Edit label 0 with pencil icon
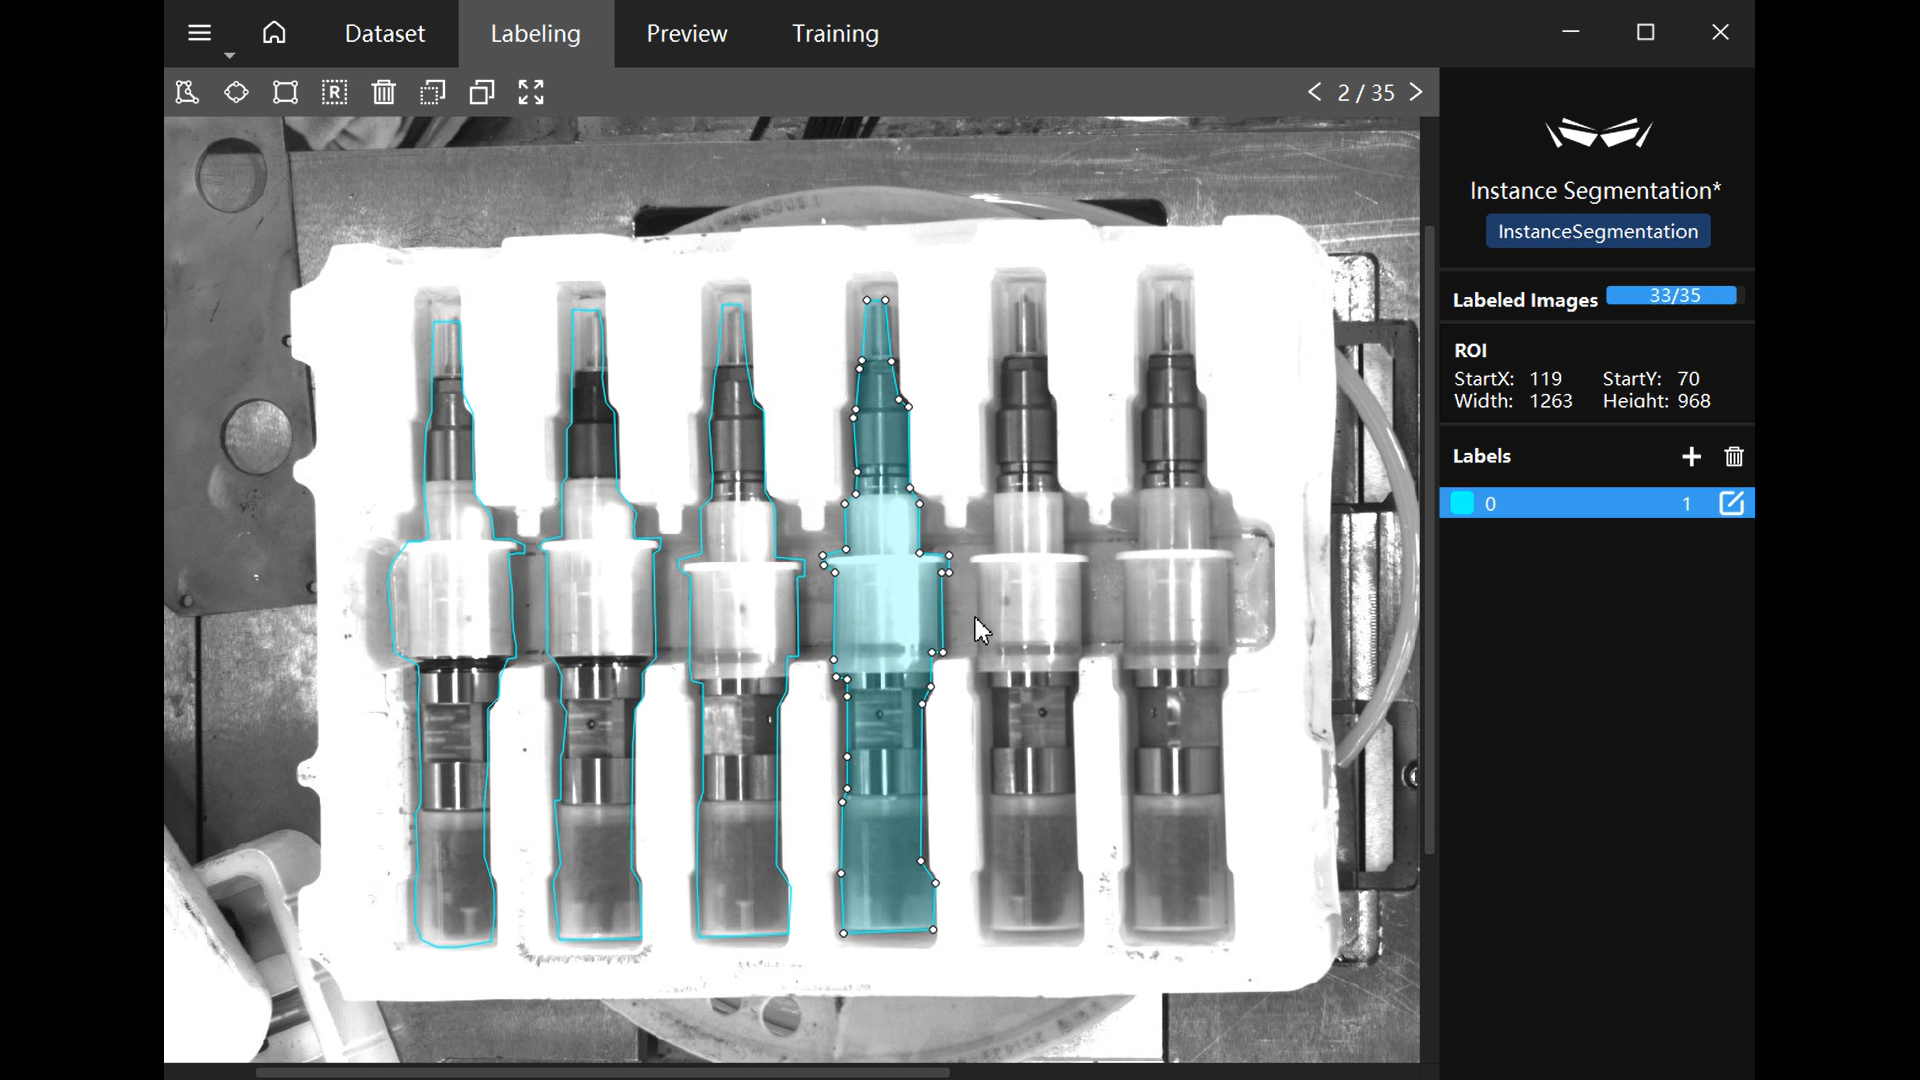This screenshot has height=1080, width=1920. (1731, 503)
